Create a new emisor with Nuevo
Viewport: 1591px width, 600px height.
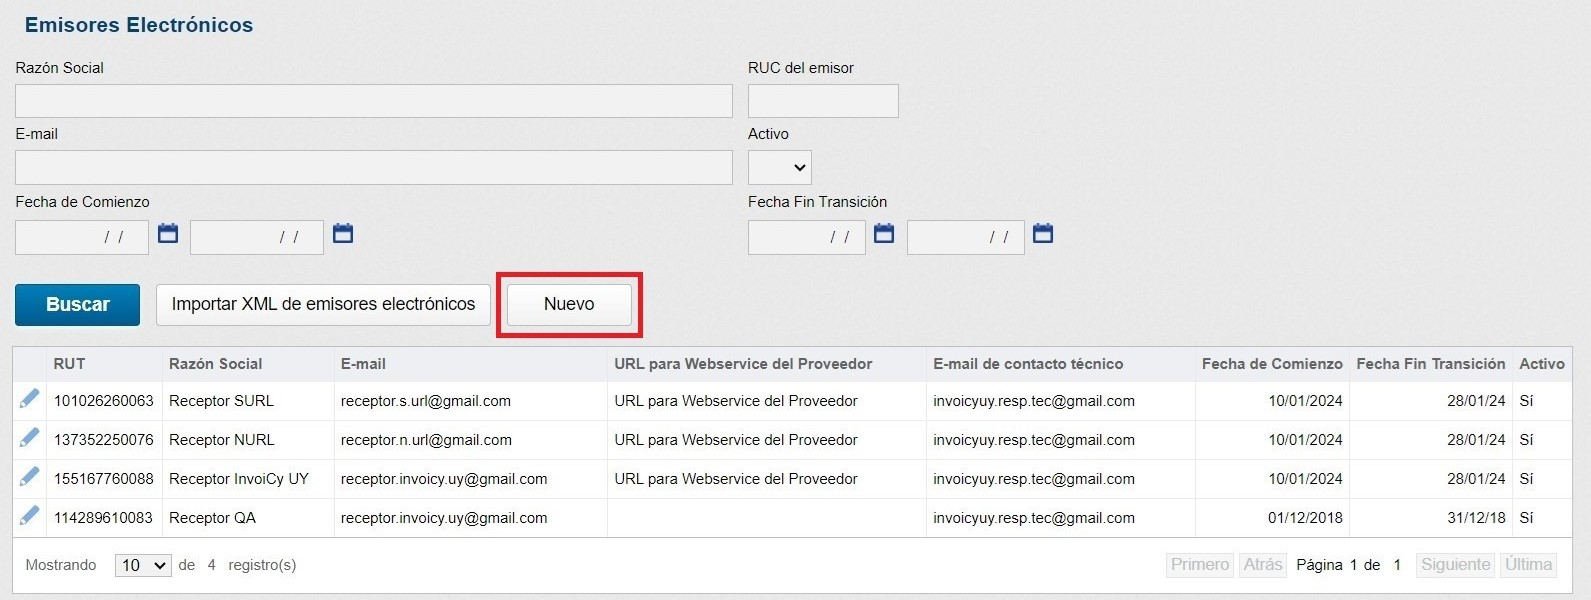[569, 304]
